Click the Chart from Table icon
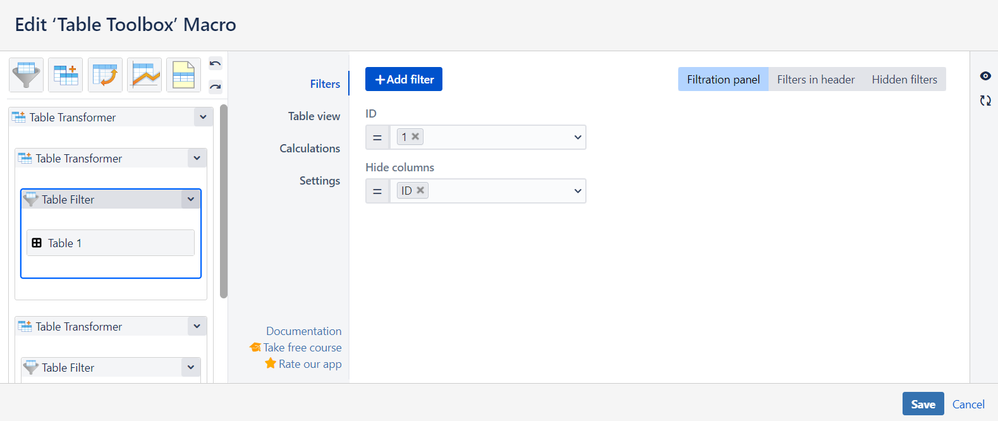998x421 pixels. [144, 75]
